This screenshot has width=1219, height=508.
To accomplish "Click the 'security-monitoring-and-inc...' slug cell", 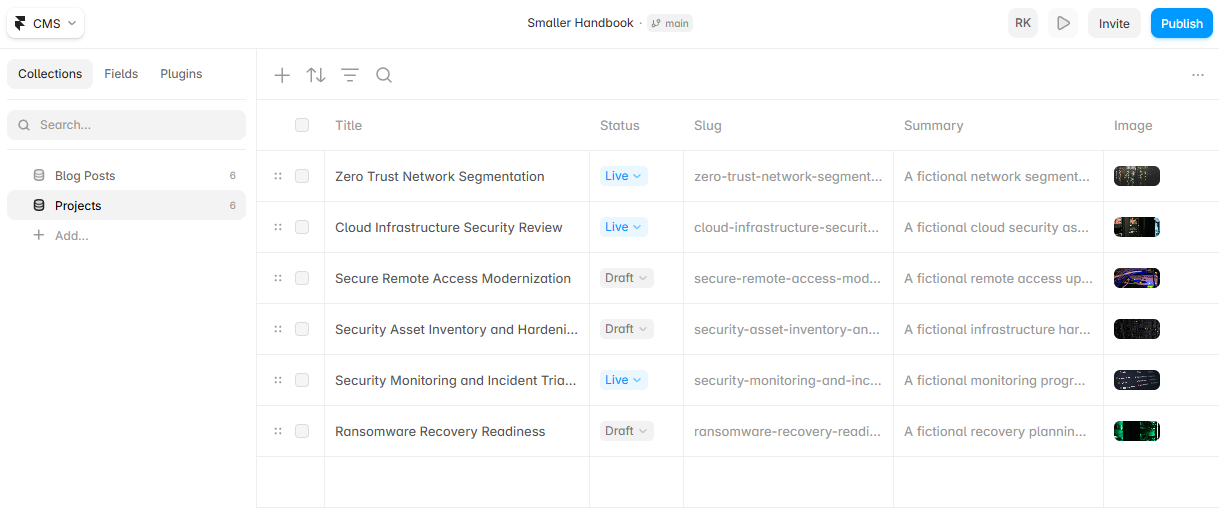I will point(788,380).
